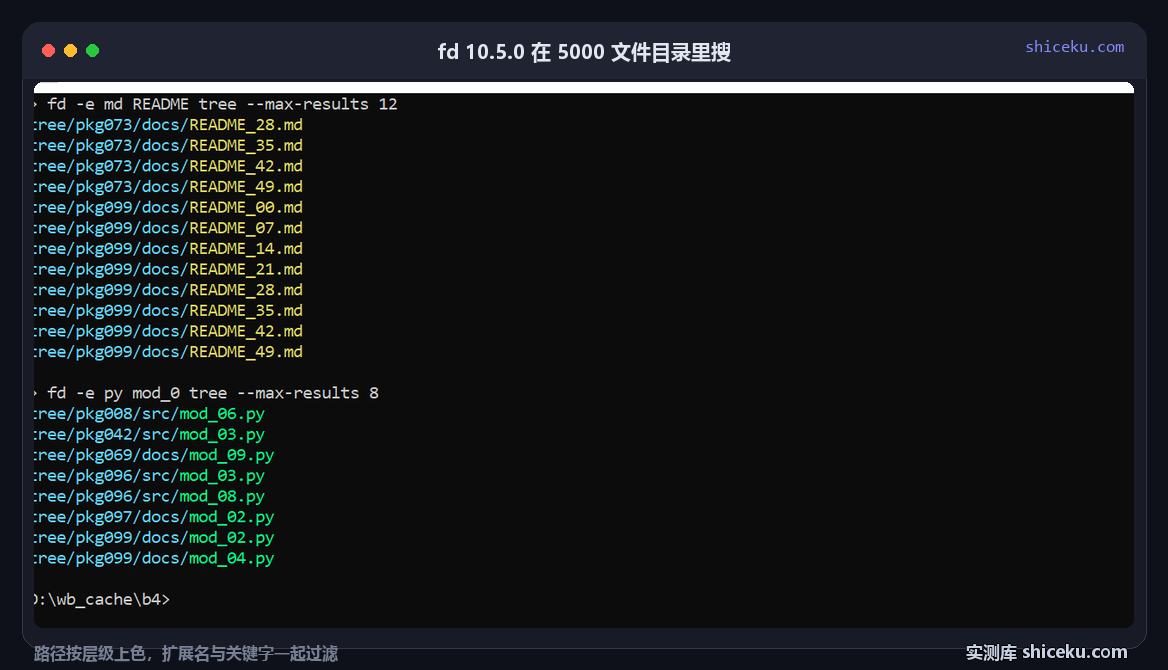Viewport: 1168px width, 670px height.
Task: Click result pkg073/docs/README_42.md
Action: pos(168,166)
